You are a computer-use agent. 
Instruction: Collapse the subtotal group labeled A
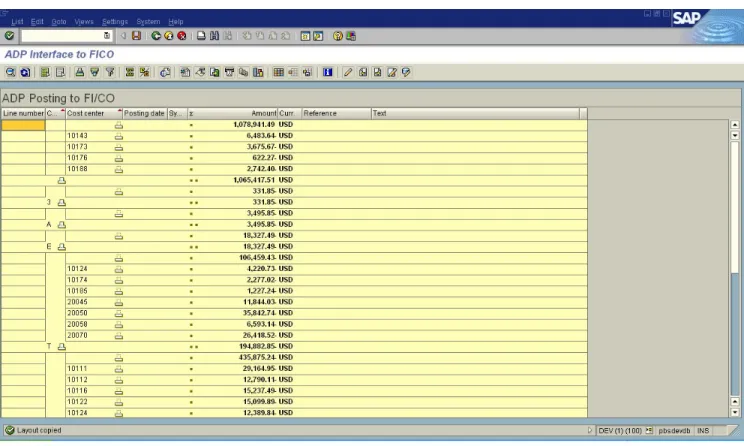62,225
